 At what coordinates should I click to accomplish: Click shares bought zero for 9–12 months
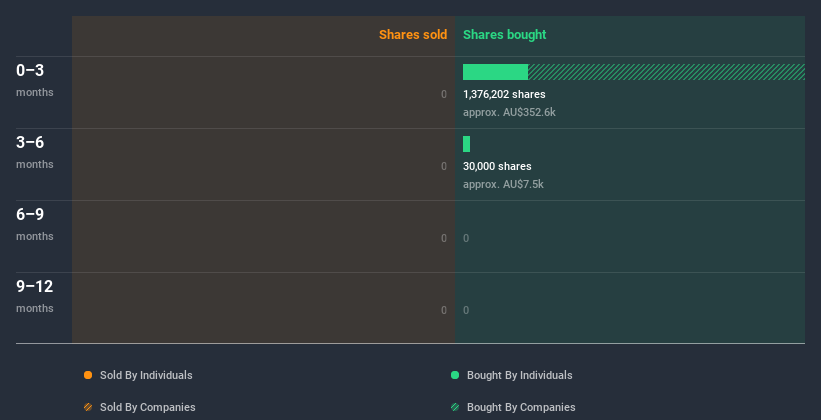pyautogui.click(x=466, y=310)
